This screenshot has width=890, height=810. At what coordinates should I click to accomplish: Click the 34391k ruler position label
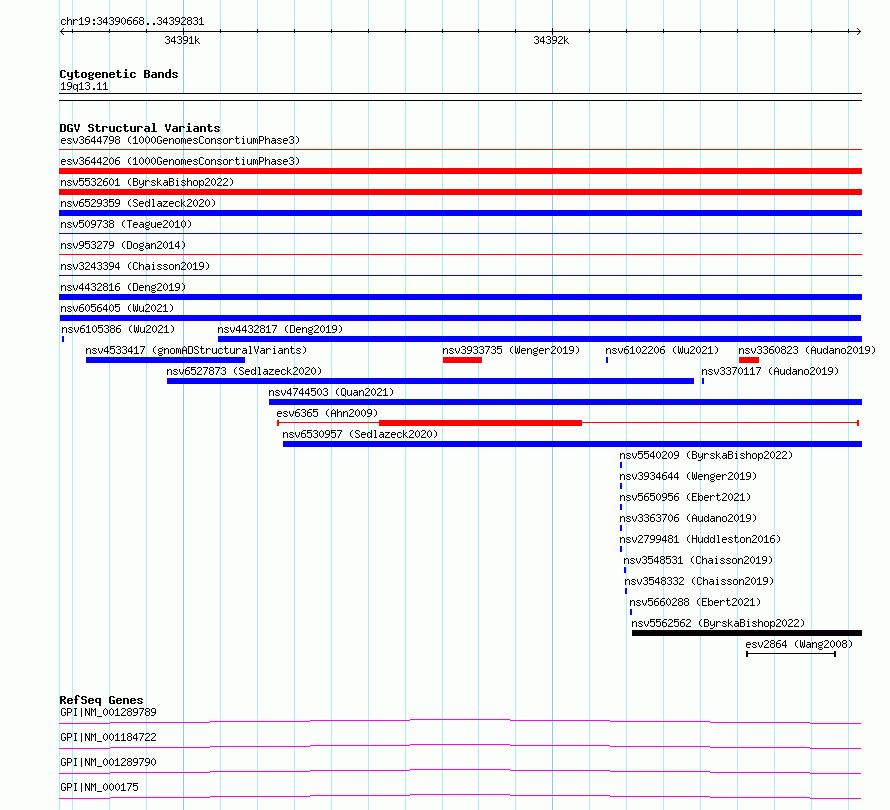tap(182, 40)
